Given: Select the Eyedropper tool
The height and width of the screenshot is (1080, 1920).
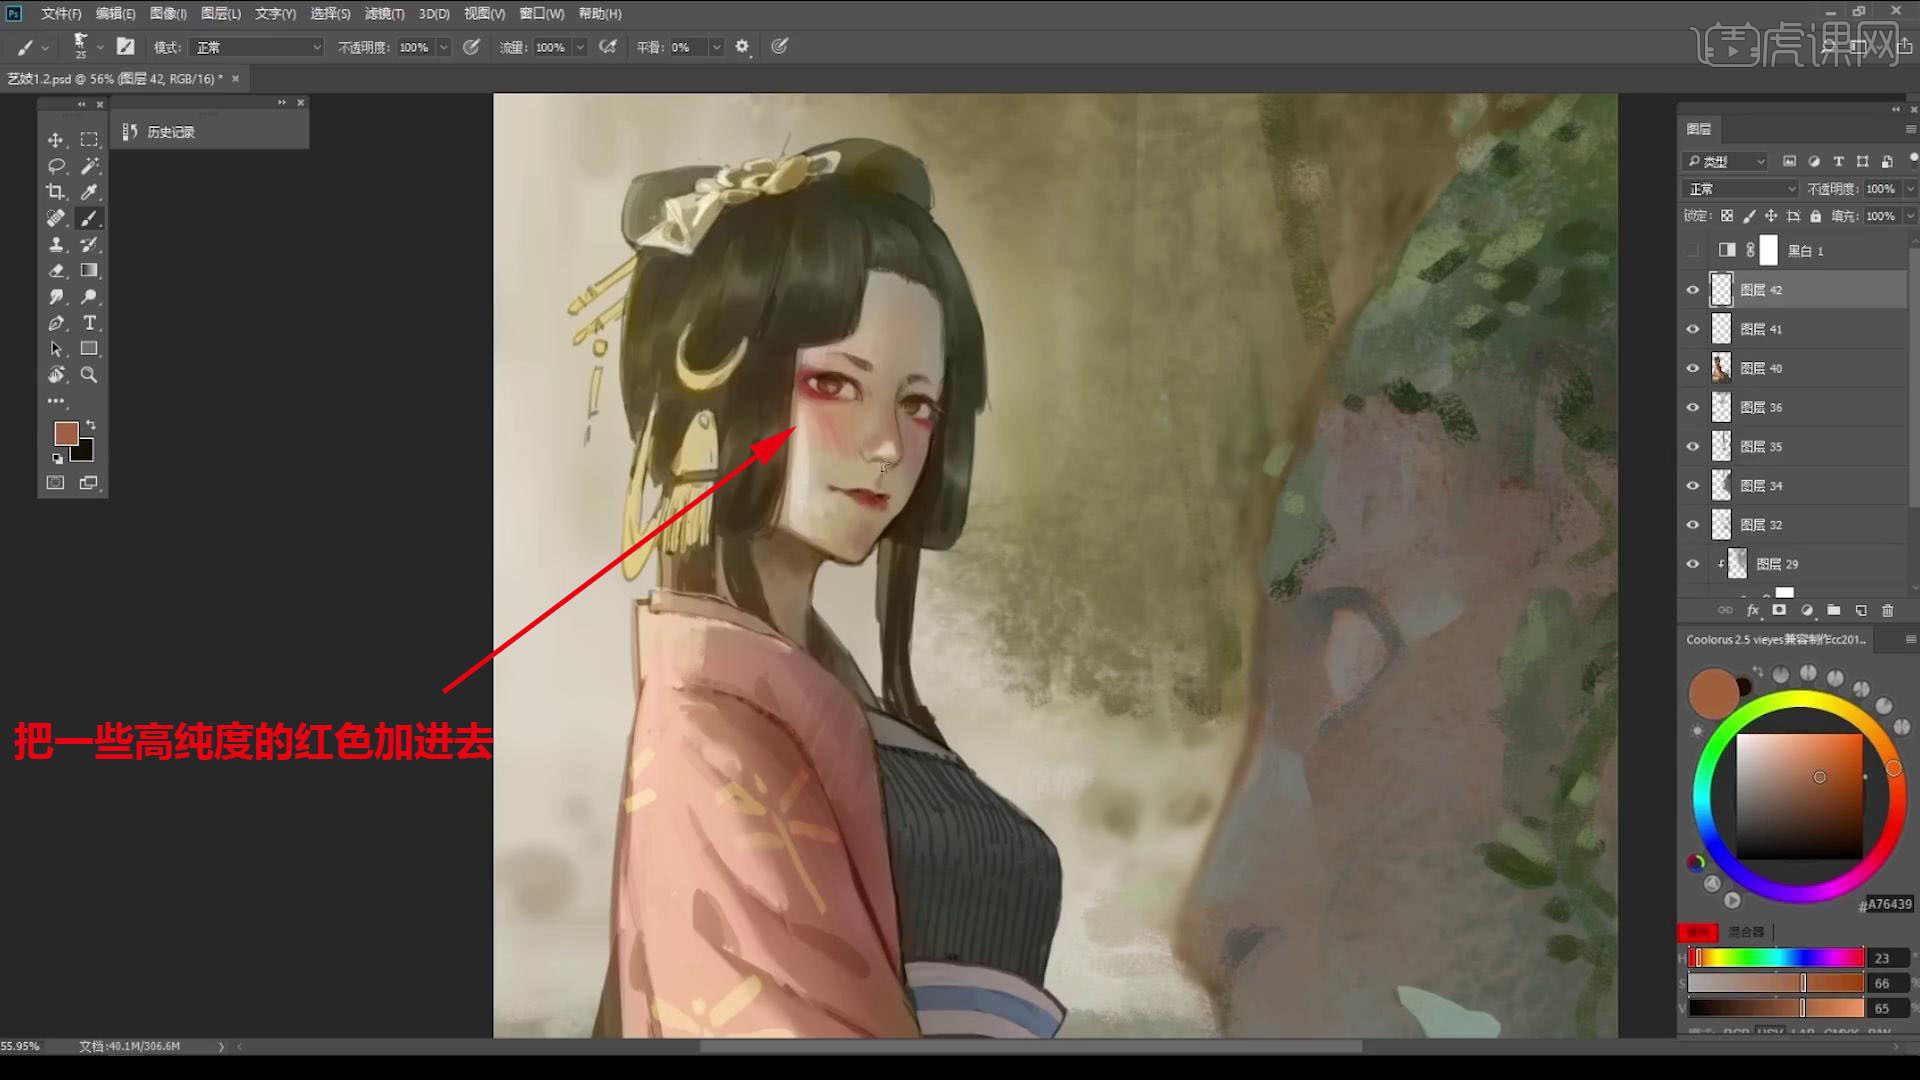Looking at the screenshot, I should pos(89,192).
